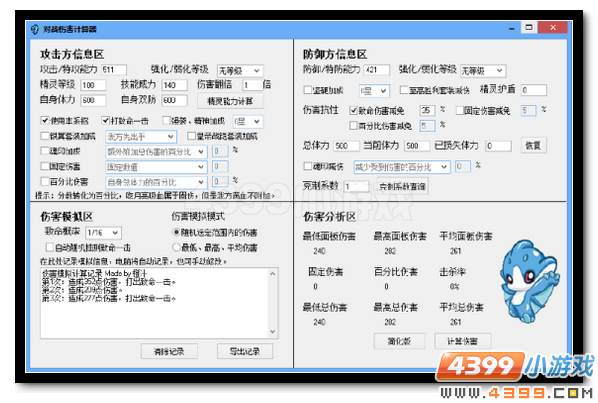Open the 固定数值 dropdown
The image size is (598, 403).
click(156, 167)
